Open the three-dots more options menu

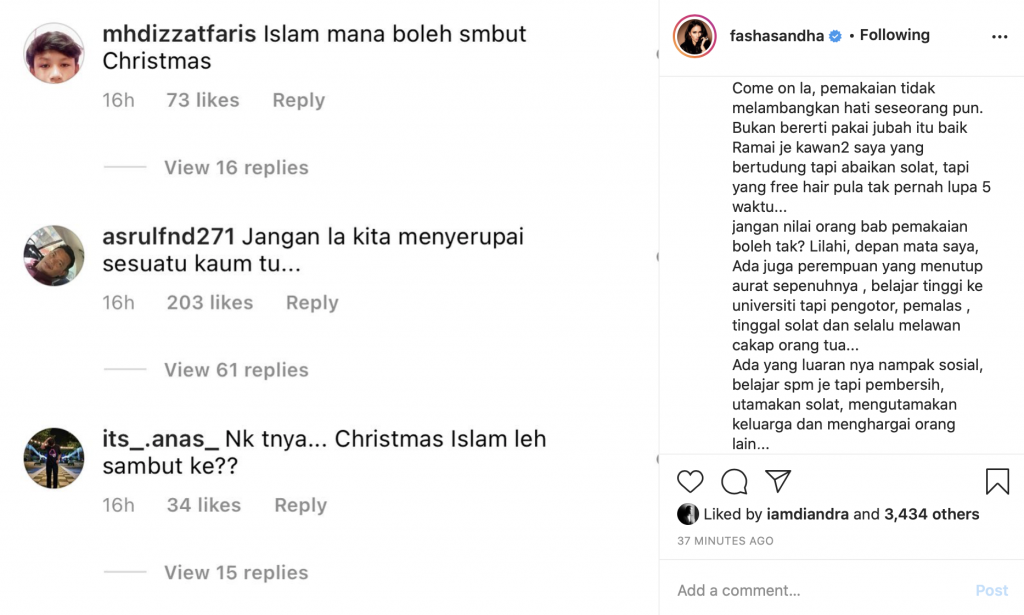click(999, 37)
